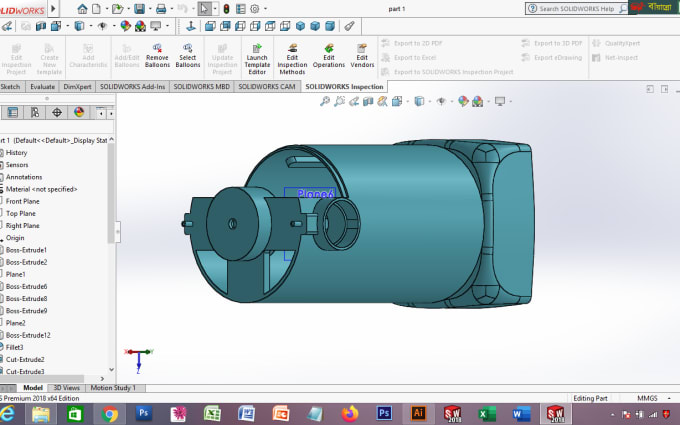Click the Apply Scene icon in top toolbar
The width and height of the screenshot is (680, 425).
140,26
